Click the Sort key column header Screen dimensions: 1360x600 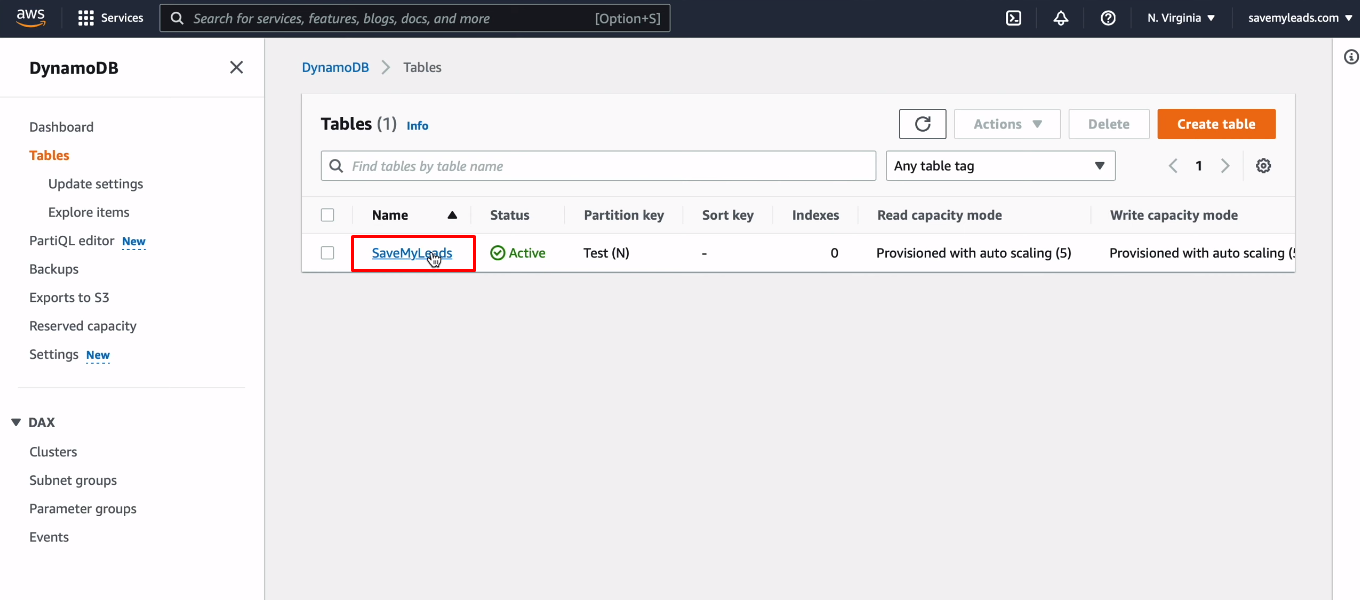click(728, 215)
